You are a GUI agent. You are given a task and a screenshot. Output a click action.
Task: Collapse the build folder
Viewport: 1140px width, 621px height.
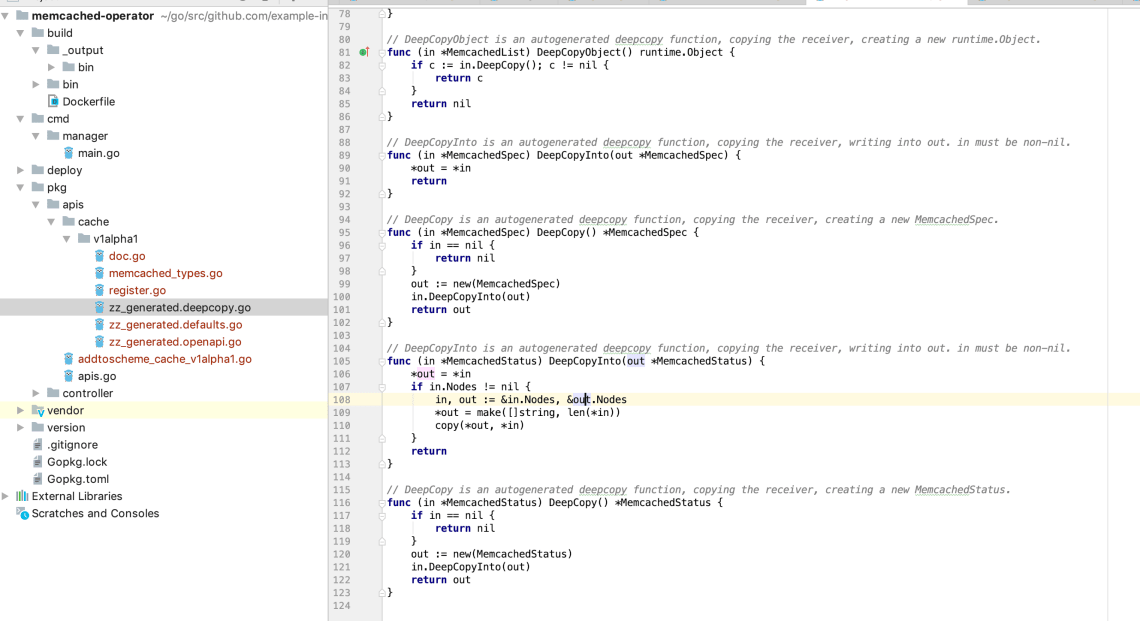22,32
